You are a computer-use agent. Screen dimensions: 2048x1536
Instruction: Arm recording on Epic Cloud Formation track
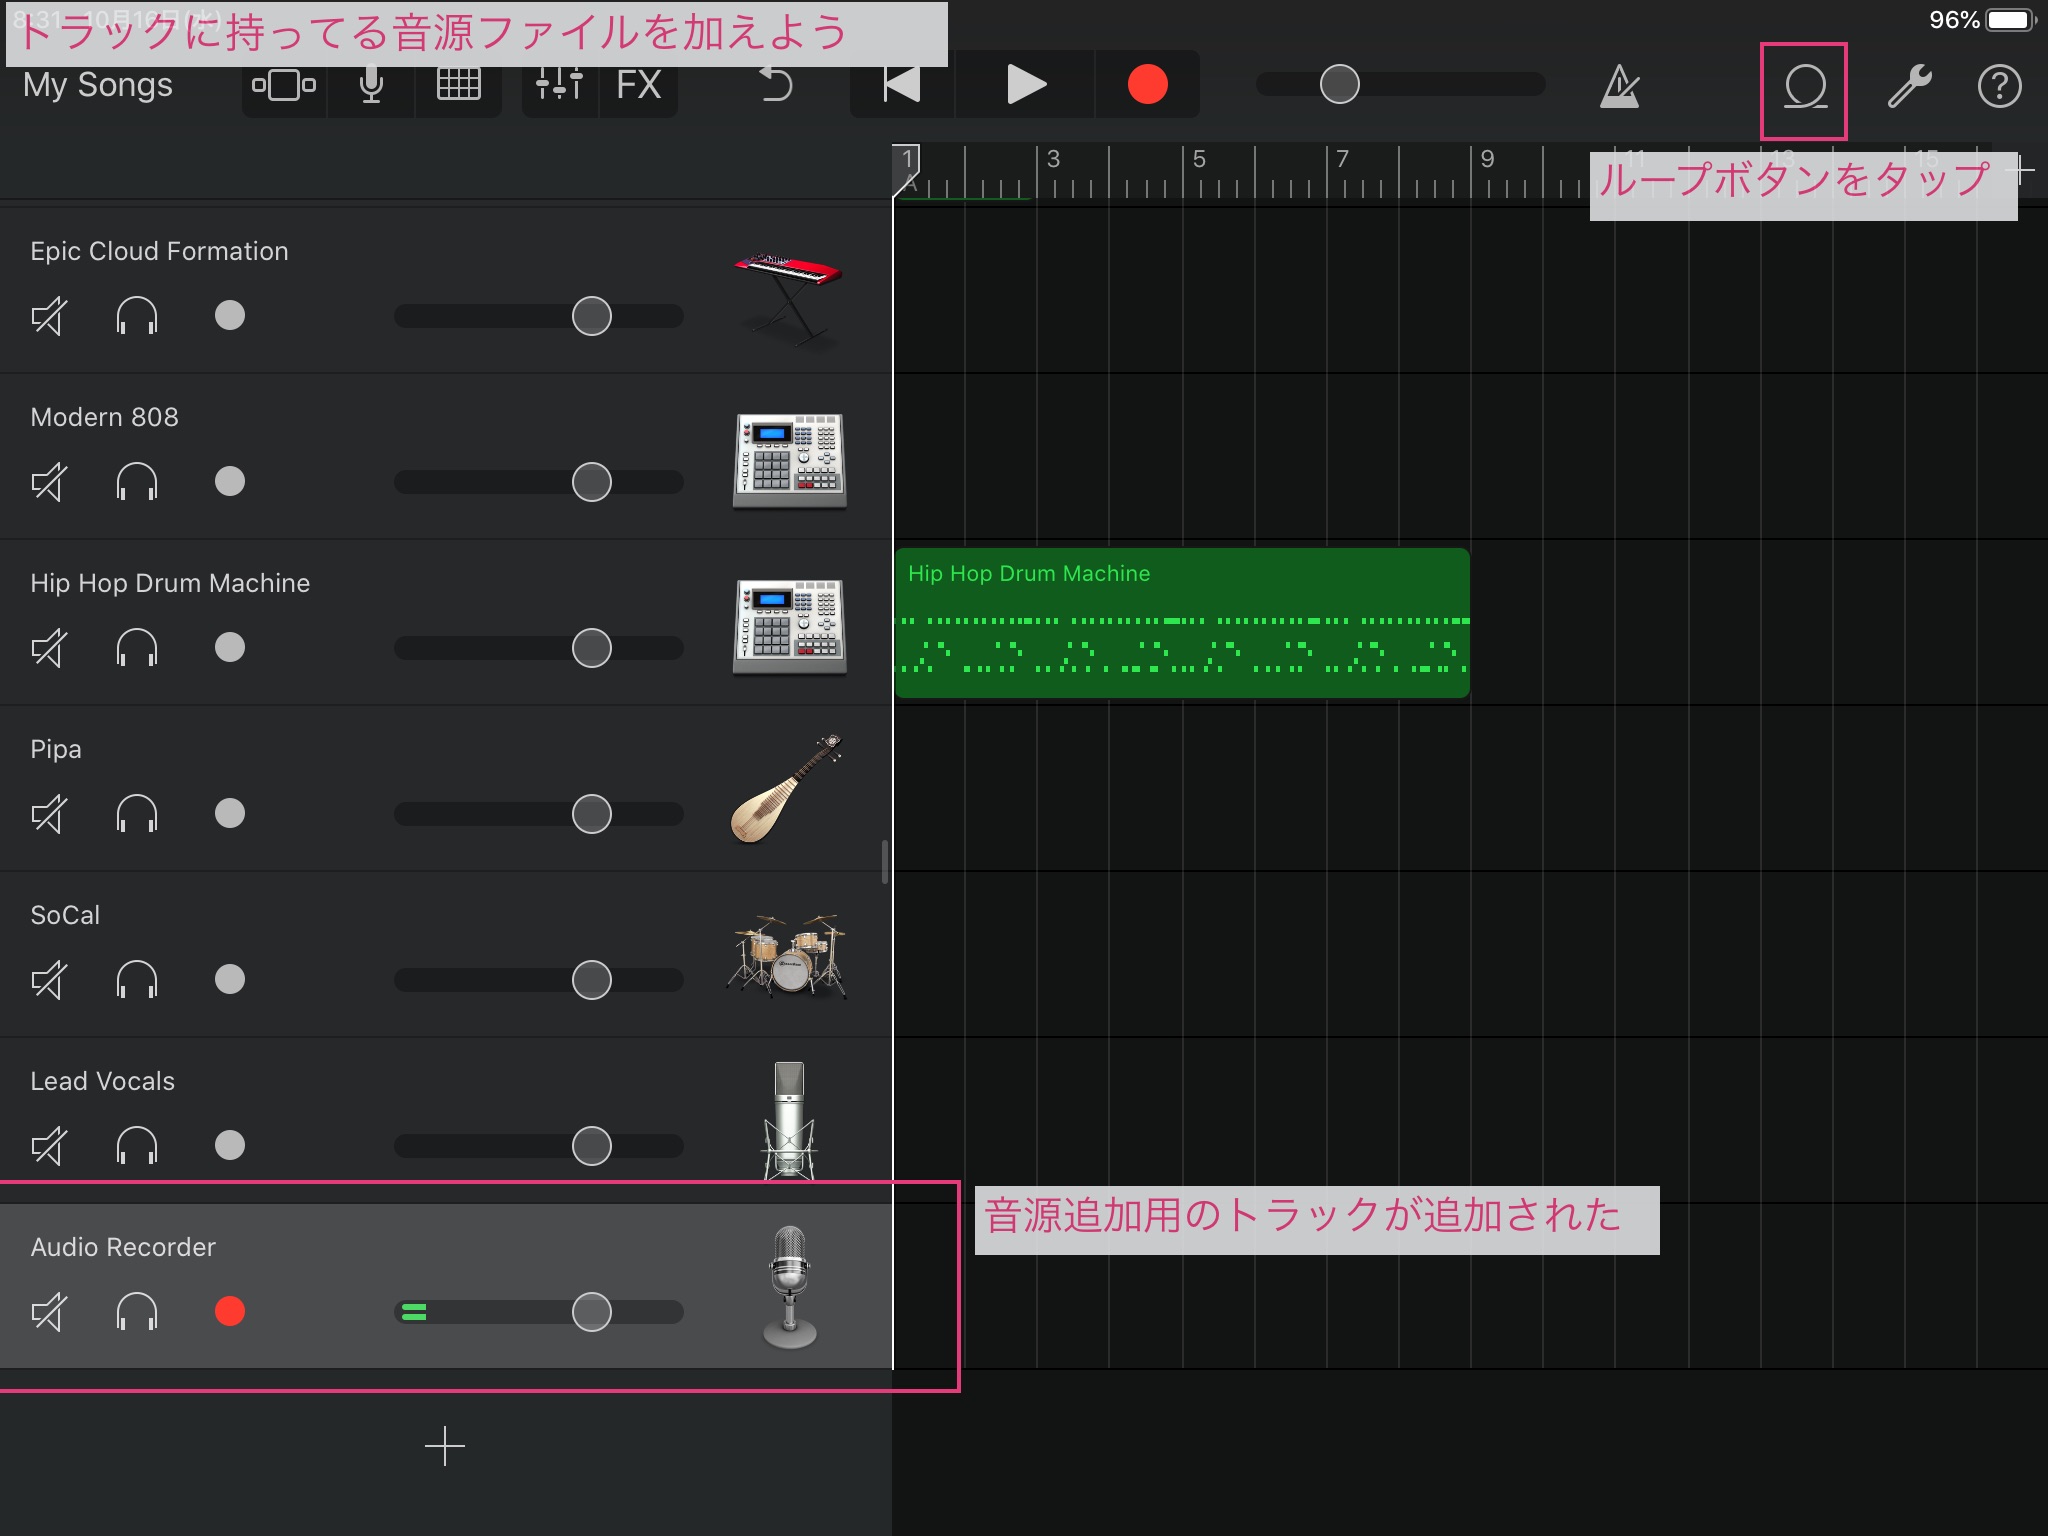coord(230,316)
